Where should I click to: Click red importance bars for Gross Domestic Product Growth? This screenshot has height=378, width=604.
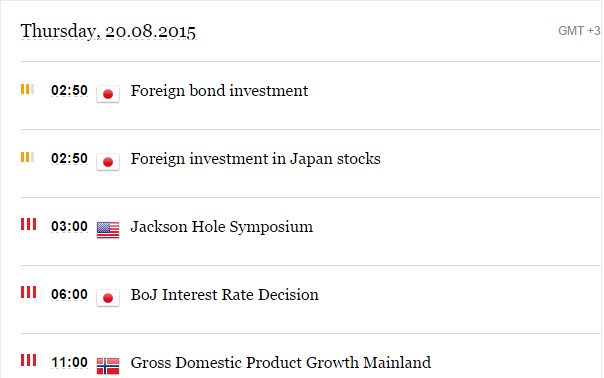29,360
